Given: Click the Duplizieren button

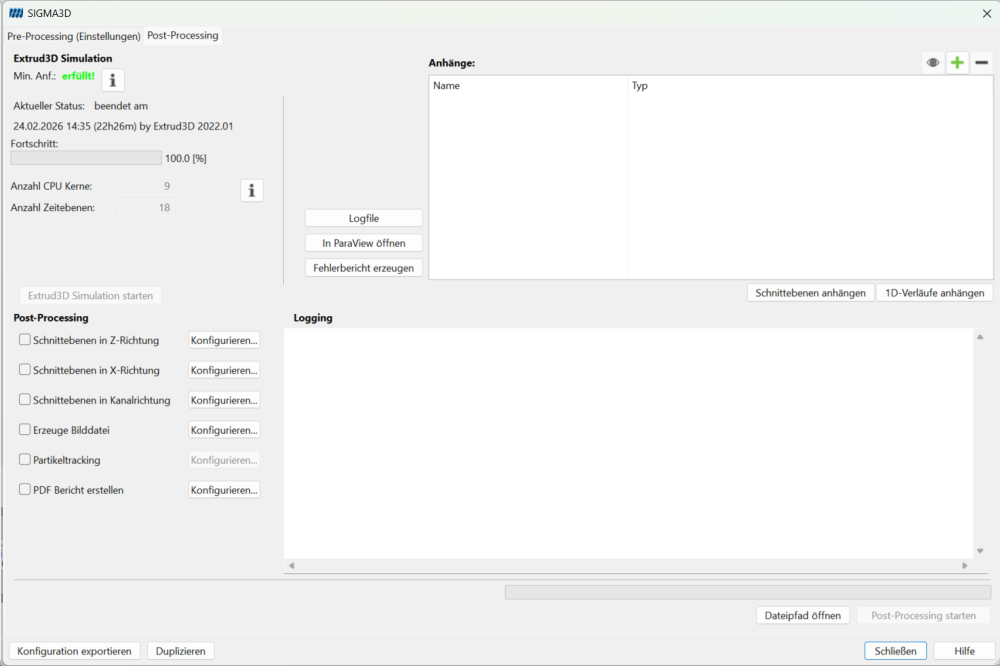Looking at the screenshot, I should [180, 651].
